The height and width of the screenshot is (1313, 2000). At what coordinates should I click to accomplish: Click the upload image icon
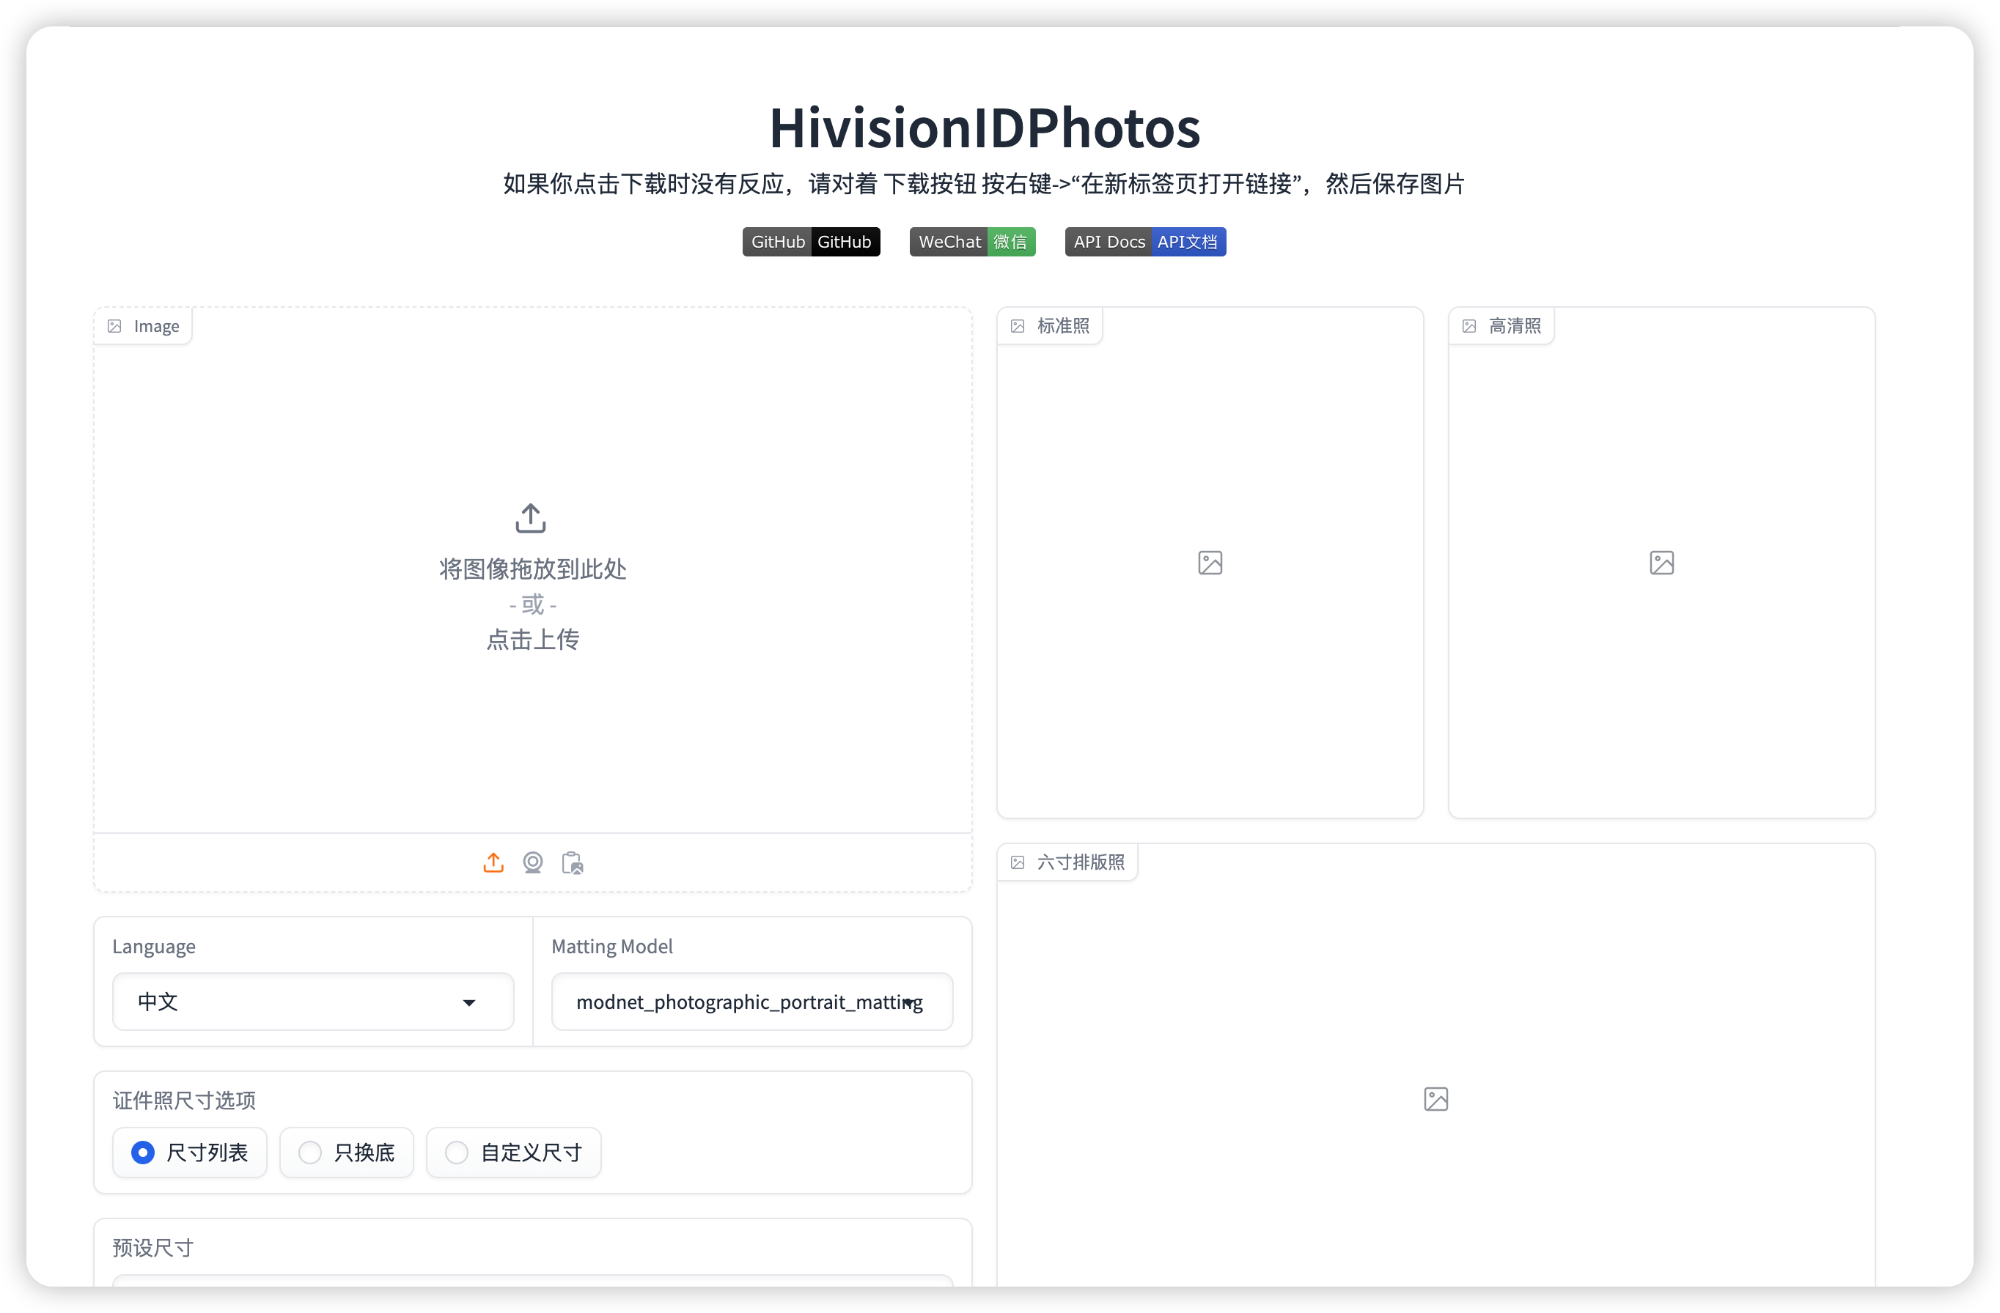click(492, 862)
